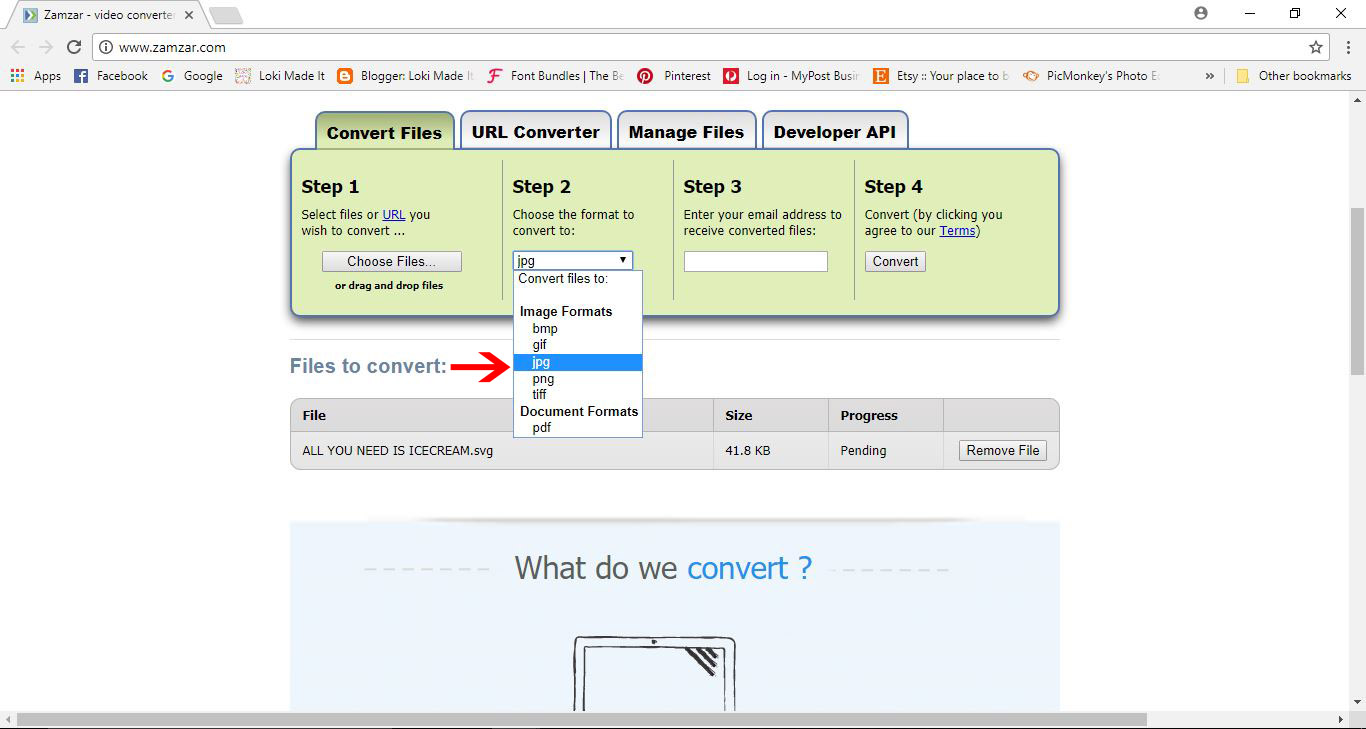This screenshot has height=729, width=1366.
Task: Select pdf under Document Formats
Action: point(578,427)
